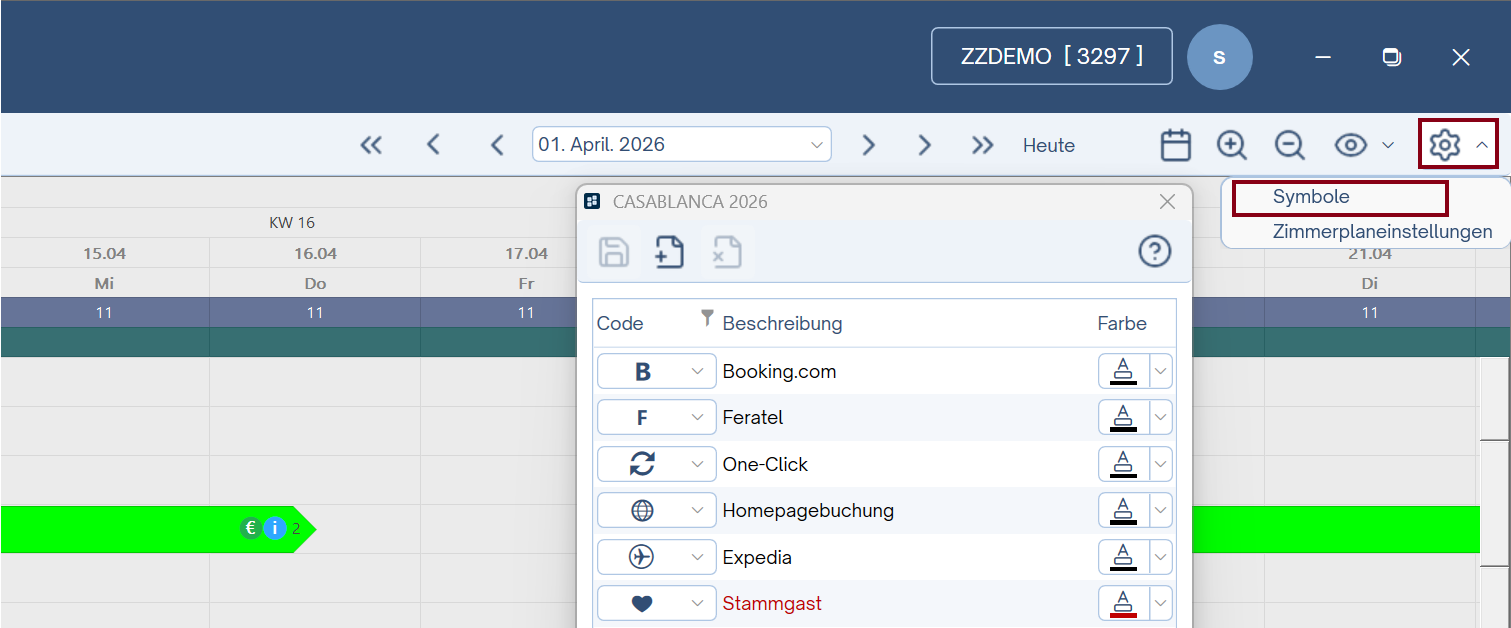The width and height of the screenshot is (1511, 628).
Task: Zoom out the room plan view
Action: tap(1289, 145)
